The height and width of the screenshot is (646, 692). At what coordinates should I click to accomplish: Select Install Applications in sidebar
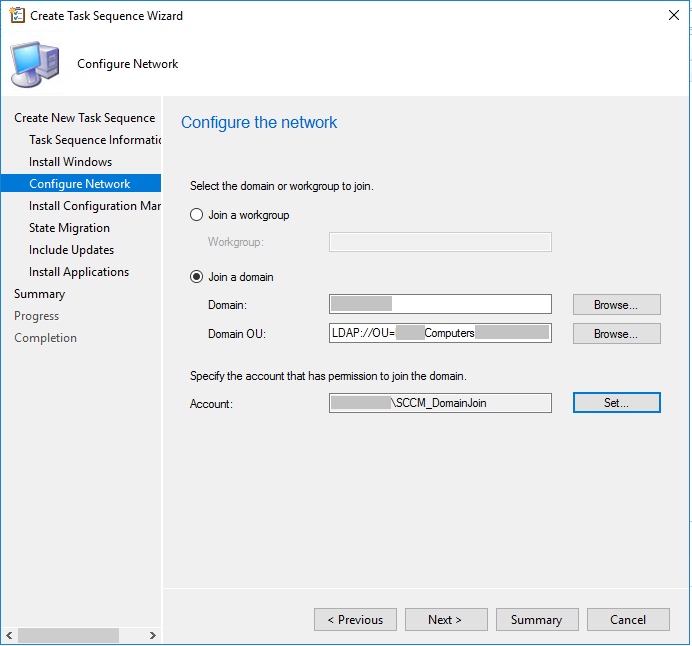tap(79, 272)
